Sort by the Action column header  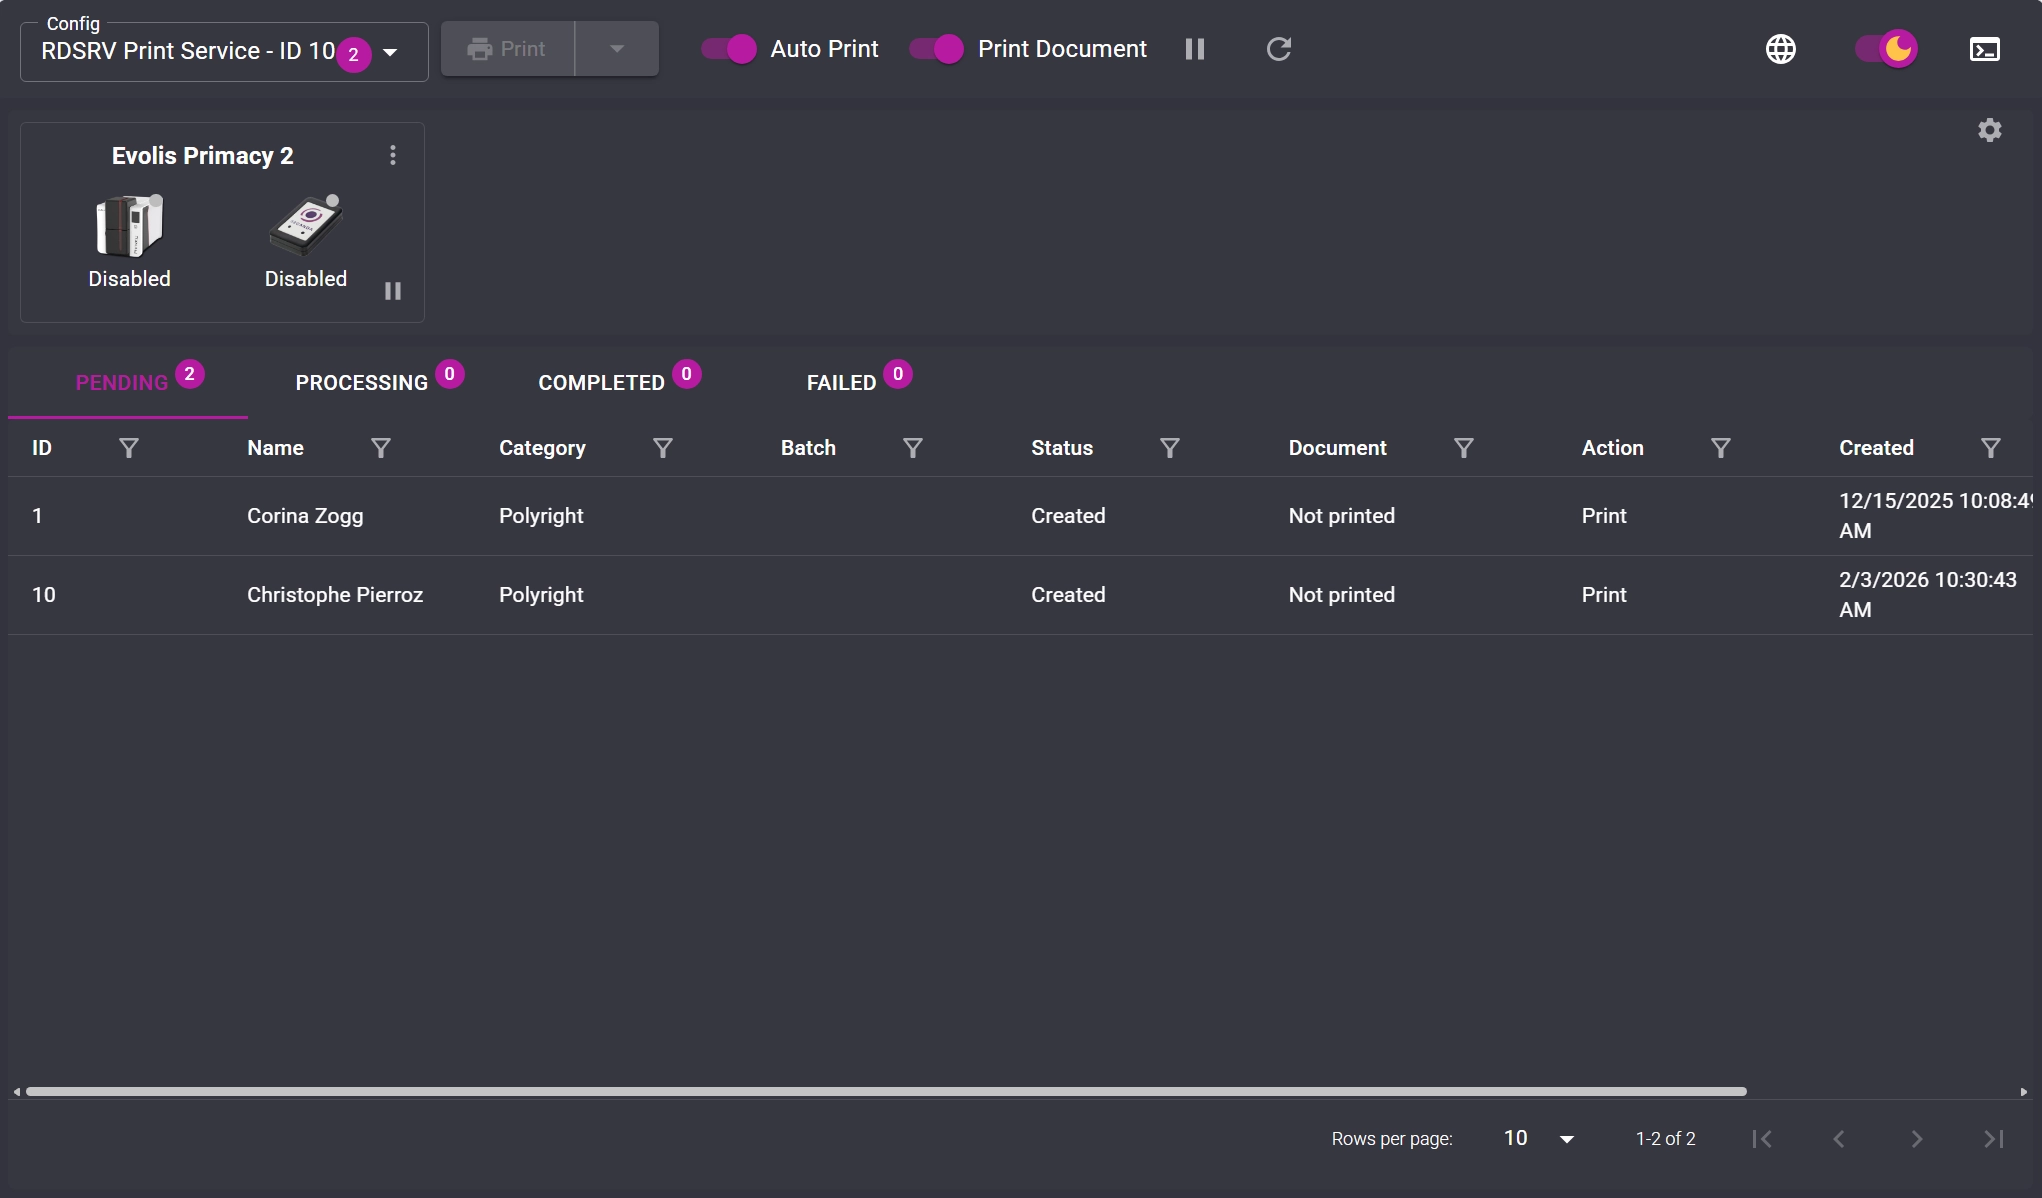(x=1612, y=448)
